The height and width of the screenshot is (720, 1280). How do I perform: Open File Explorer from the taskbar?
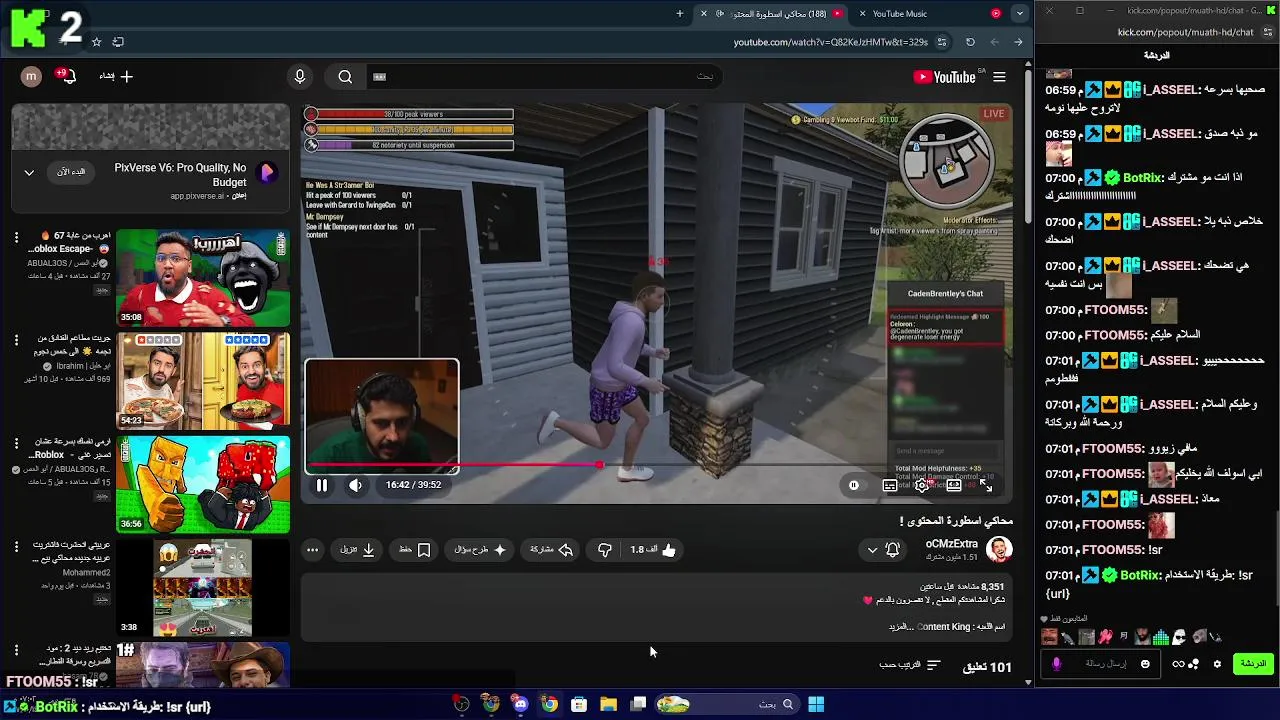coord(608,704)
